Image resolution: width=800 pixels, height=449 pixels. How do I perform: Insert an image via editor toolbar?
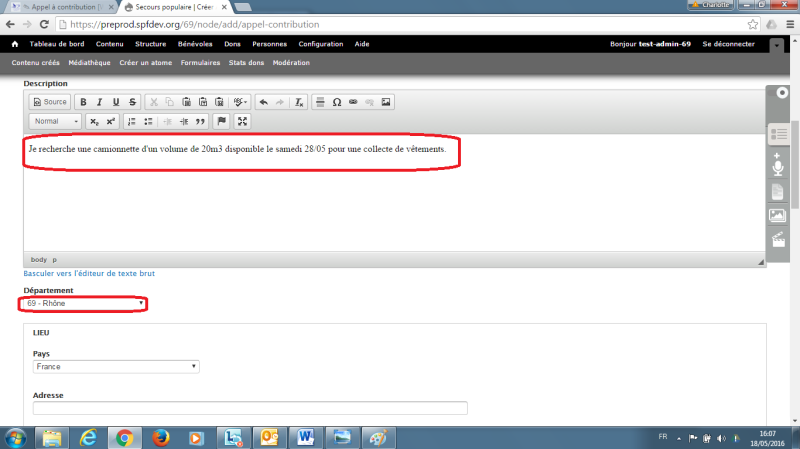[386, 102]
